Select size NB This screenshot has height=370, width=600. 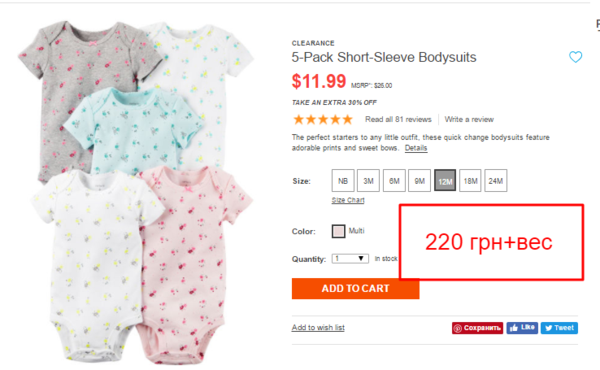click(343, 181)
